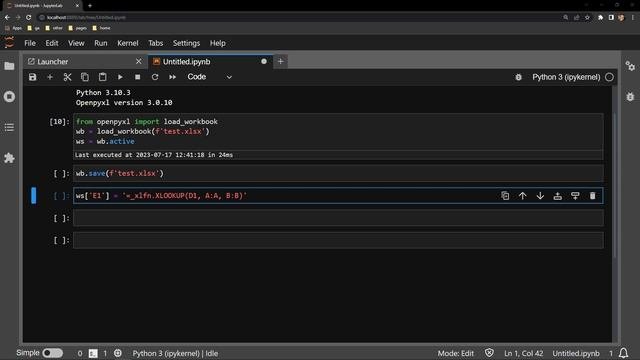This screenshot has width=640, height=360.
Task: Click Ln 1, Col 42 cursor position
Action: (x=523, y=353)
